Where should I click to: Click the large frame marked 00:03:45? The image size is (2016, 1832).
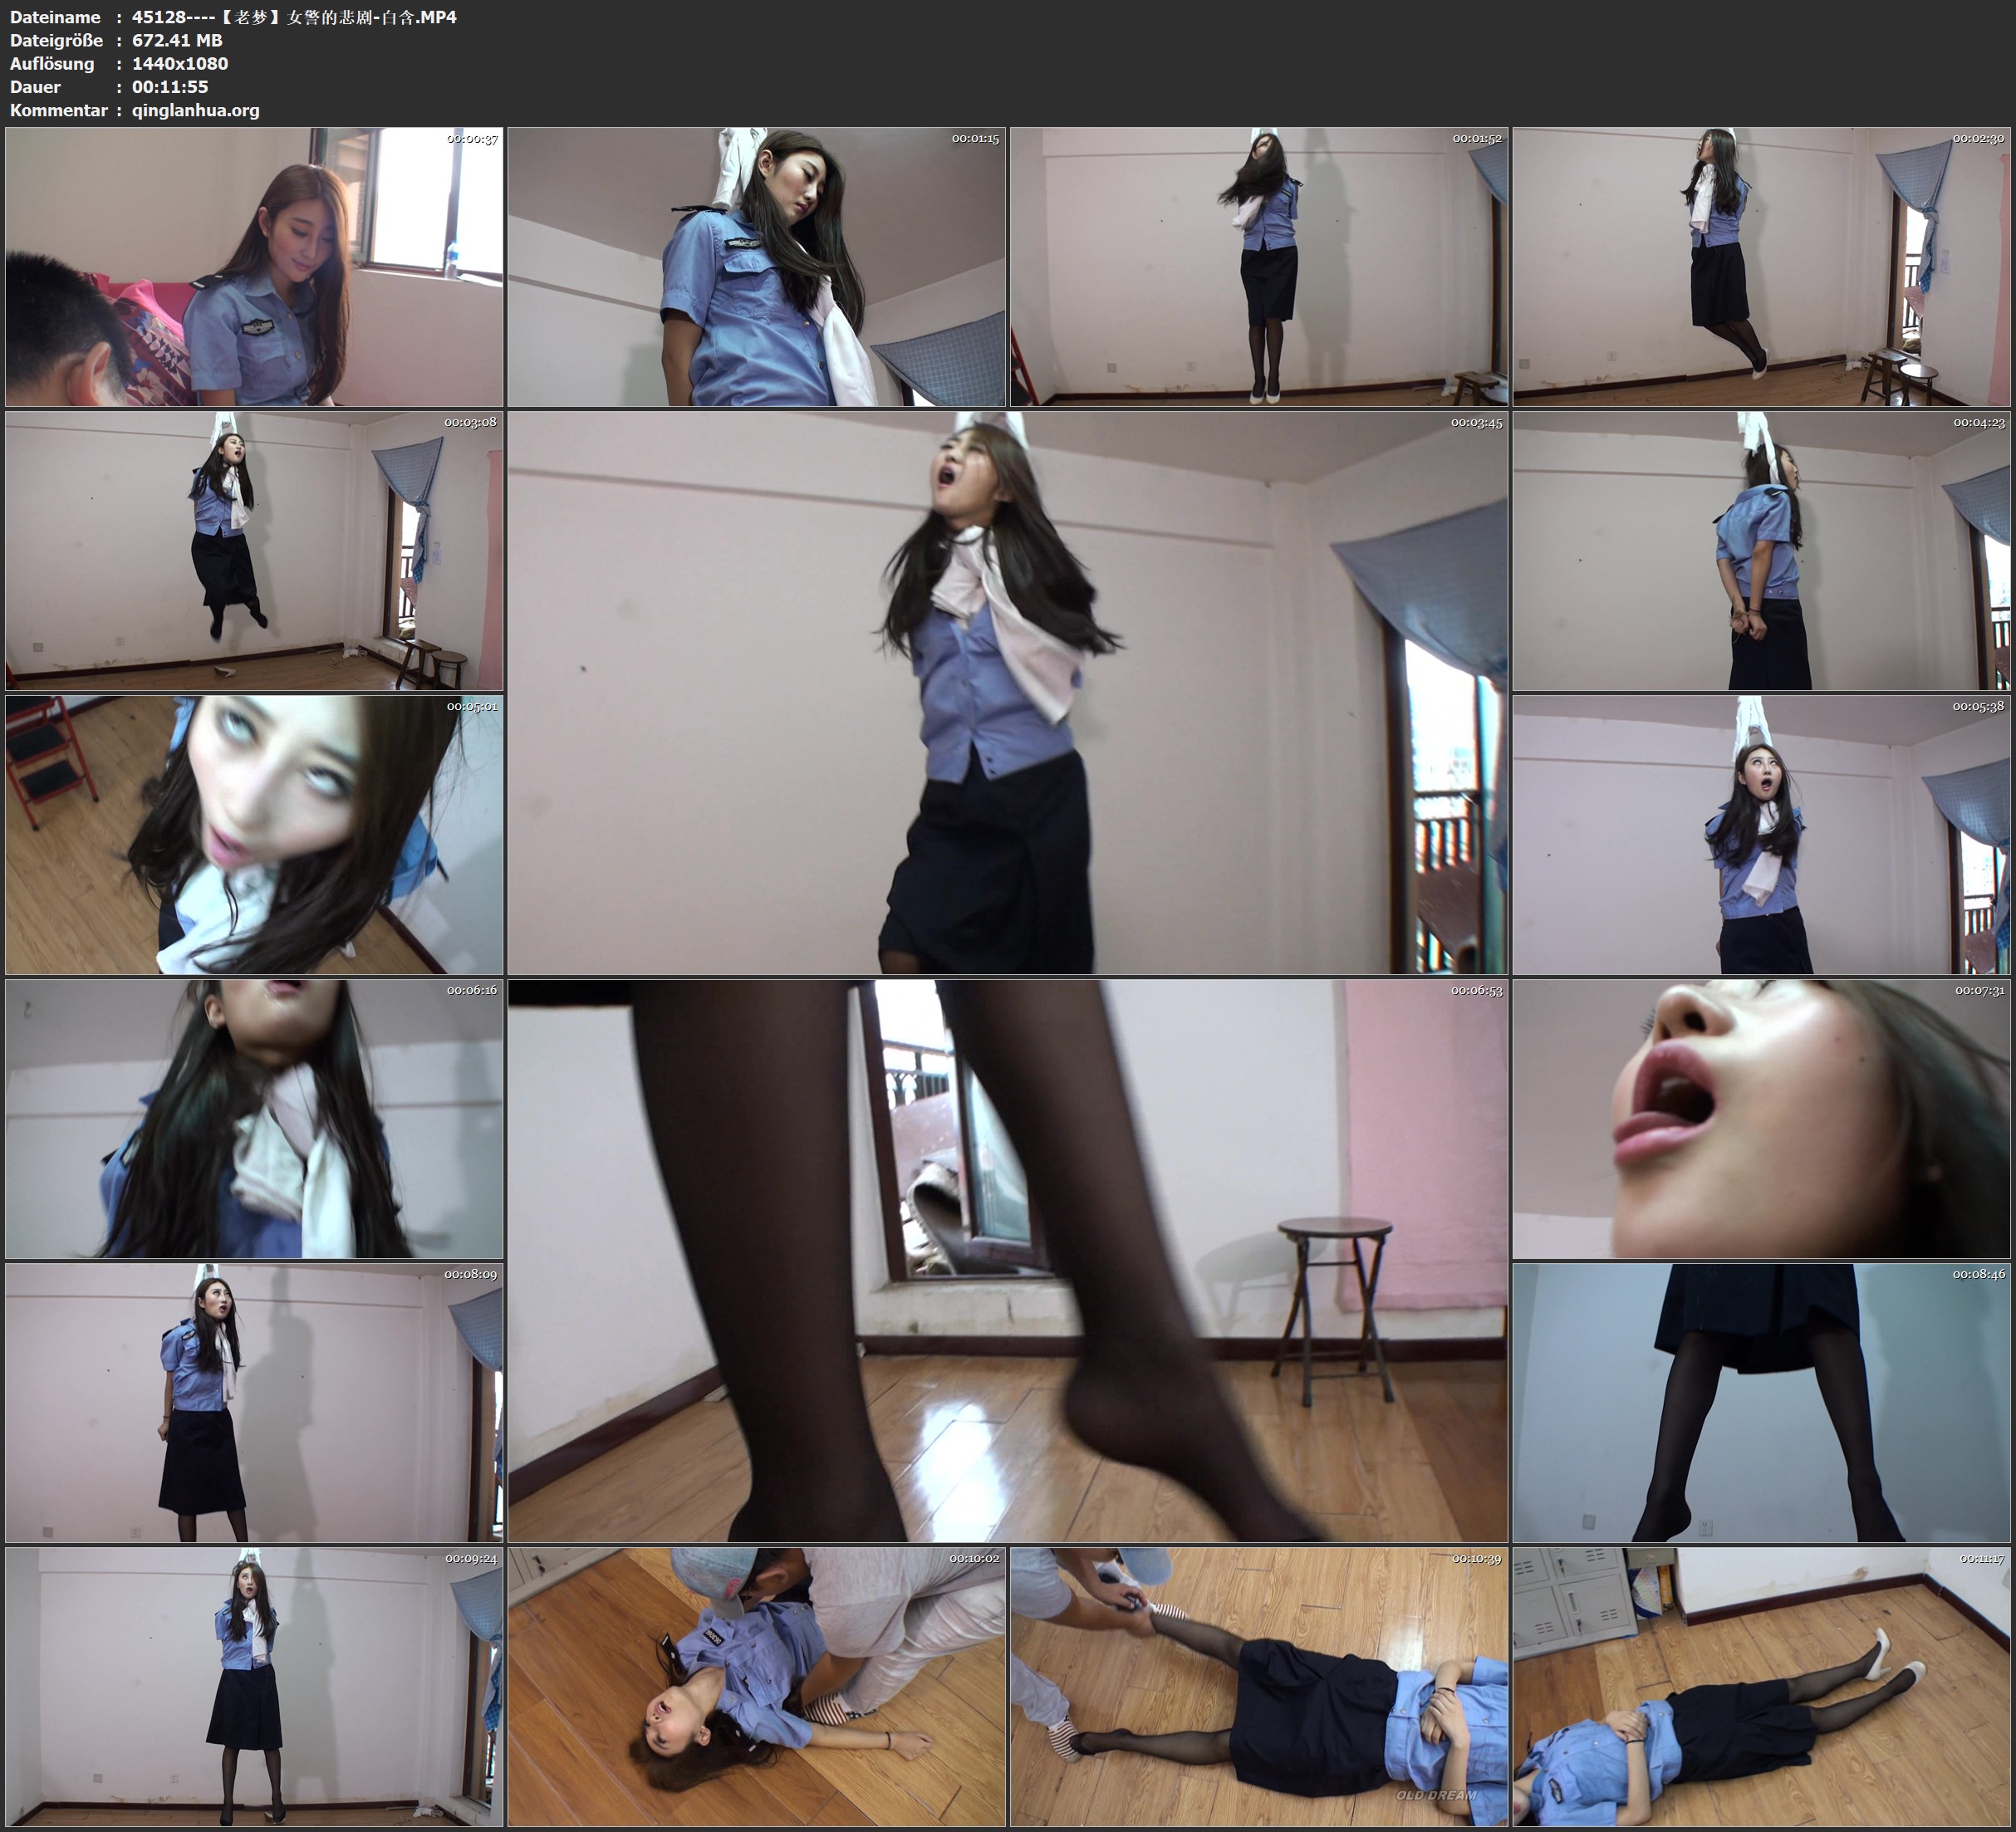point(1007,692)
